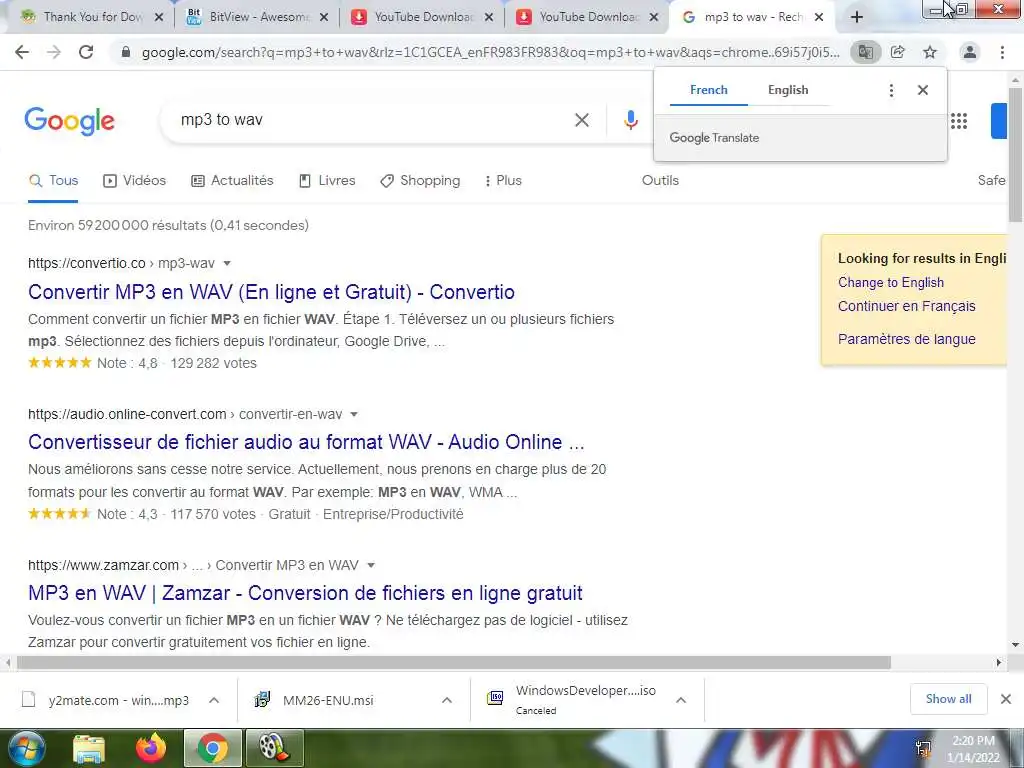This screenshot has width=1024, height=768.
Task: Close the BitView tab
Action: click(x=324, y=18)
